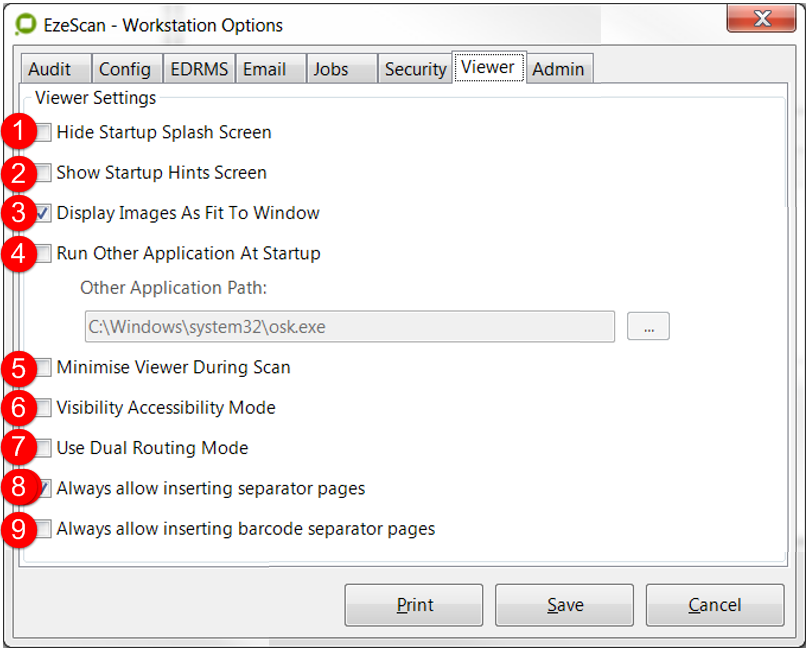
Task: Turn on Visibility Accessibility Mode
Action: coord(43,407)
